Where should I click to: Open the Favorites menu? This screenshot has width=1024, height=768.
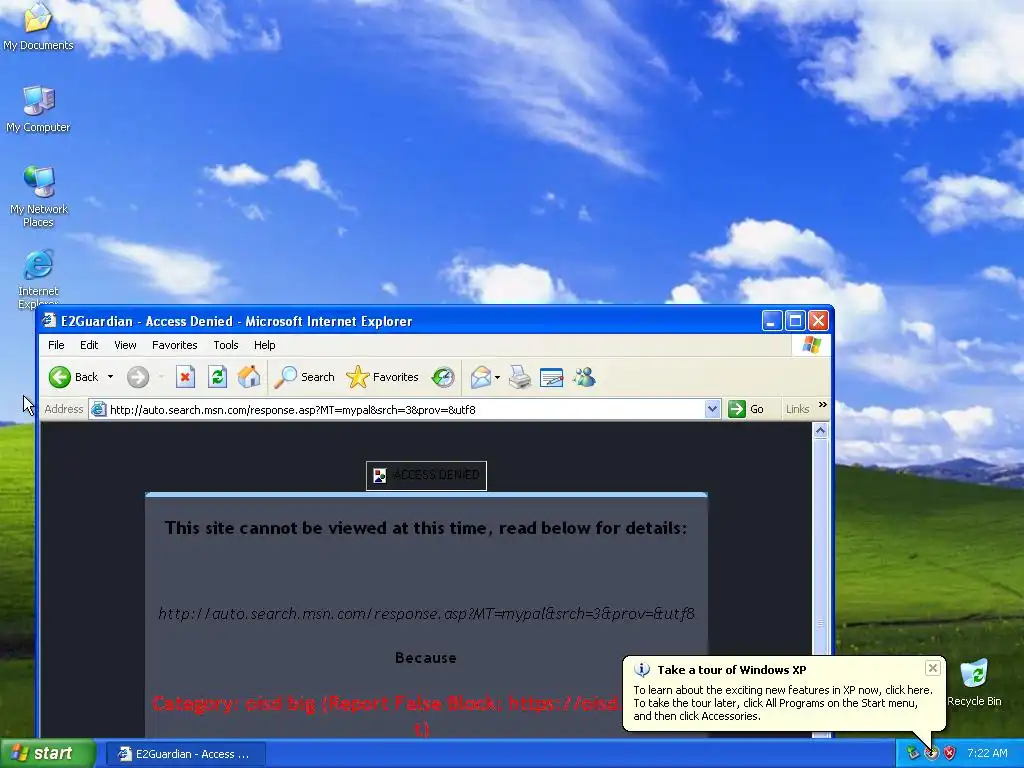coord(174,345)
